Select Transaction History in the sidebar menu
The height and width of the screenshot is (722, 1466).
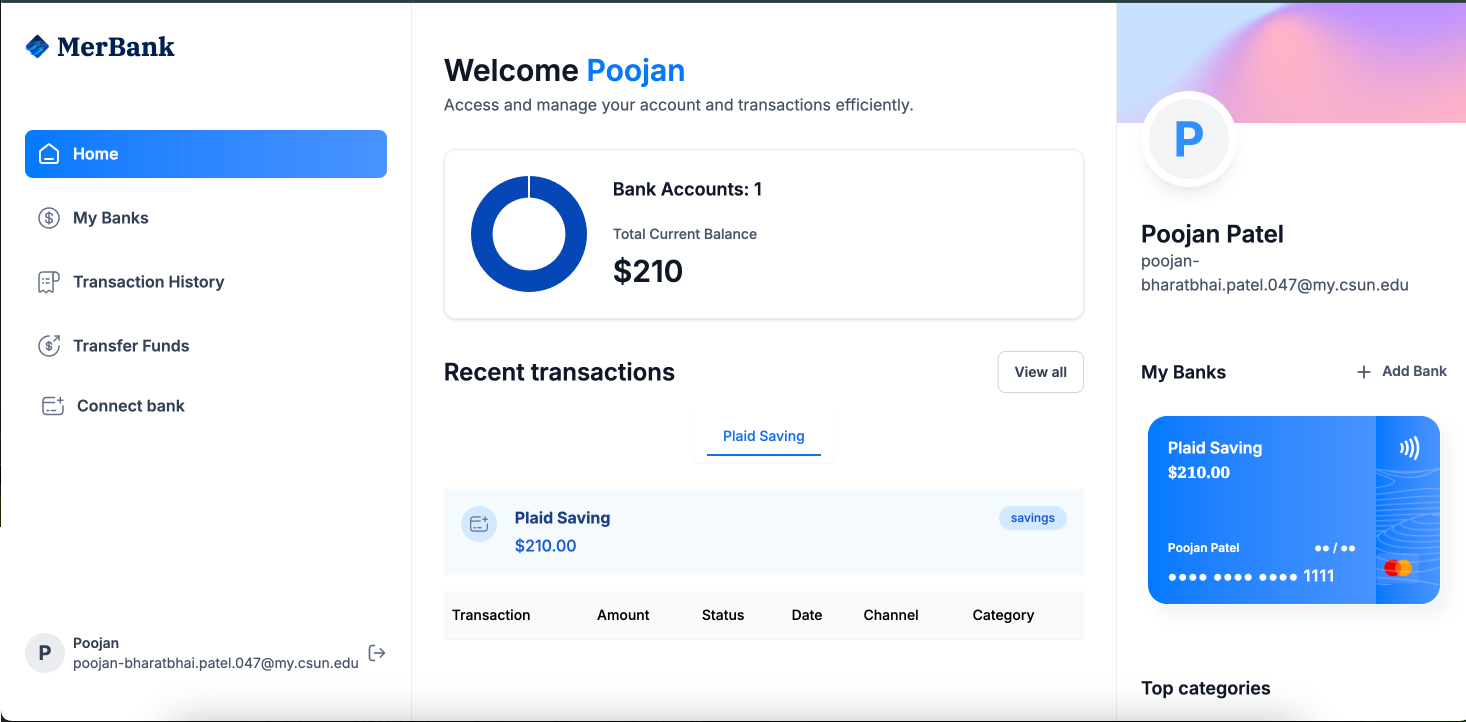(x=148, y=281)
